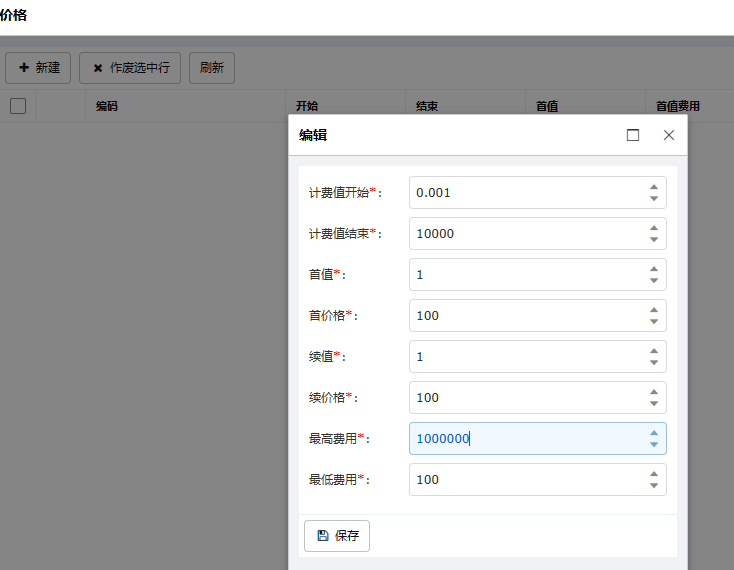The height and width of the screenshot is (570, 734).
Task: Click the 首价格 input field
Action: [537, 315]
